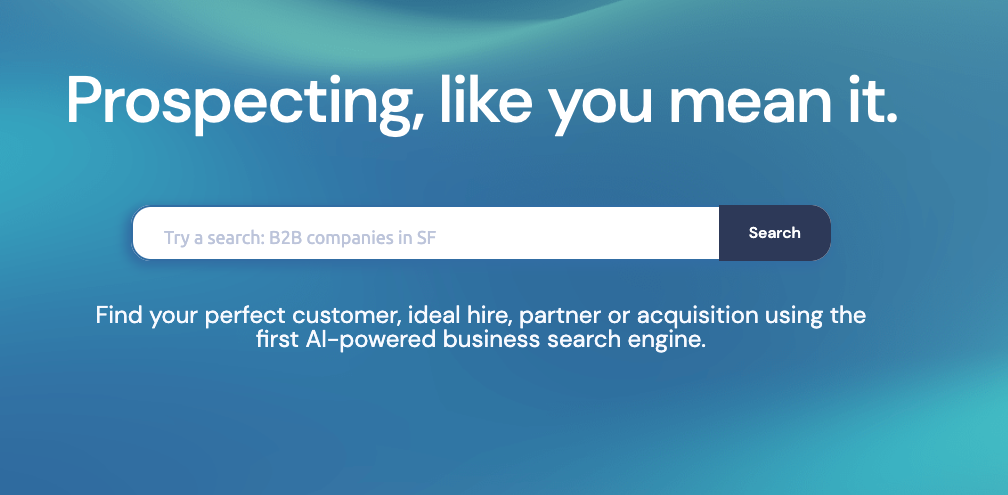Click the word 'business' in the subtitle
Viewport: 1008px width, 495px height.
tap(491, 339)
